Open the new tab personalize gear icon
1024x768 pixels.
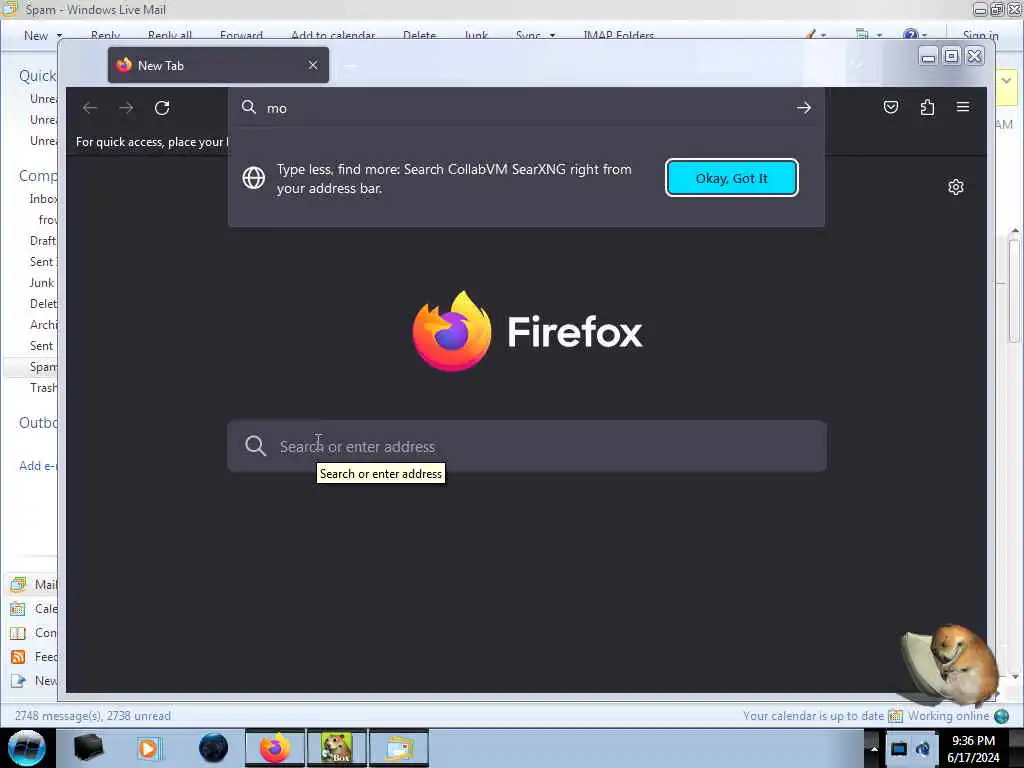click(955, 187)
